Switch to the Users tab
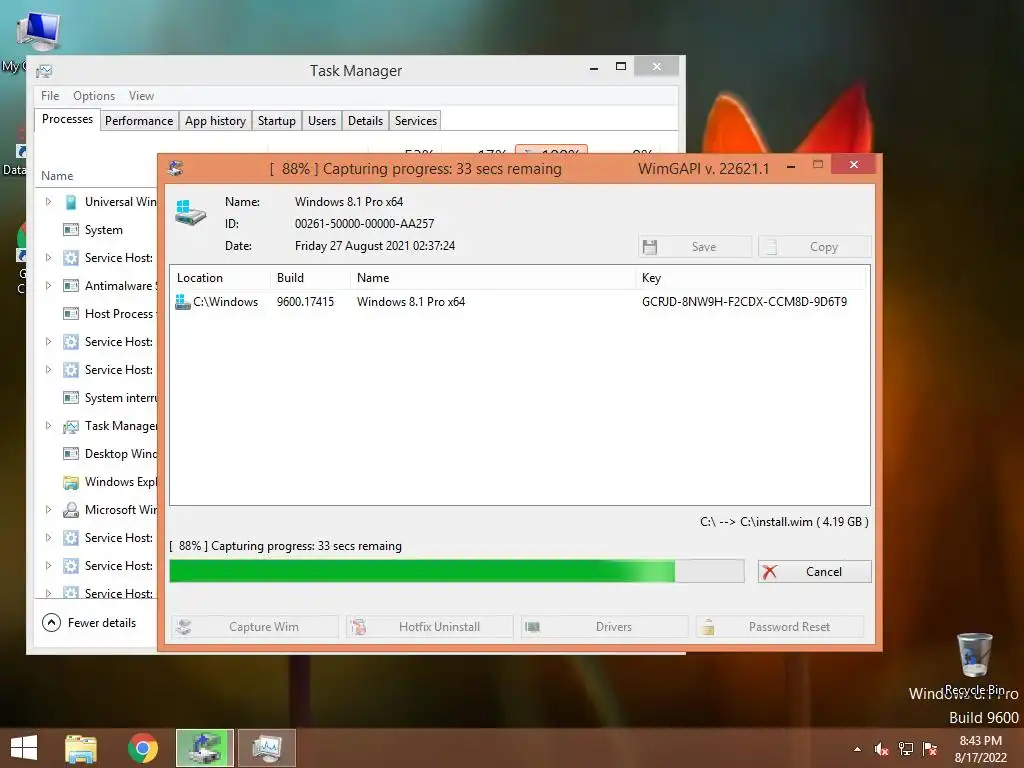Viewport: 1024px width, 768px height. [x=322, y=121]
